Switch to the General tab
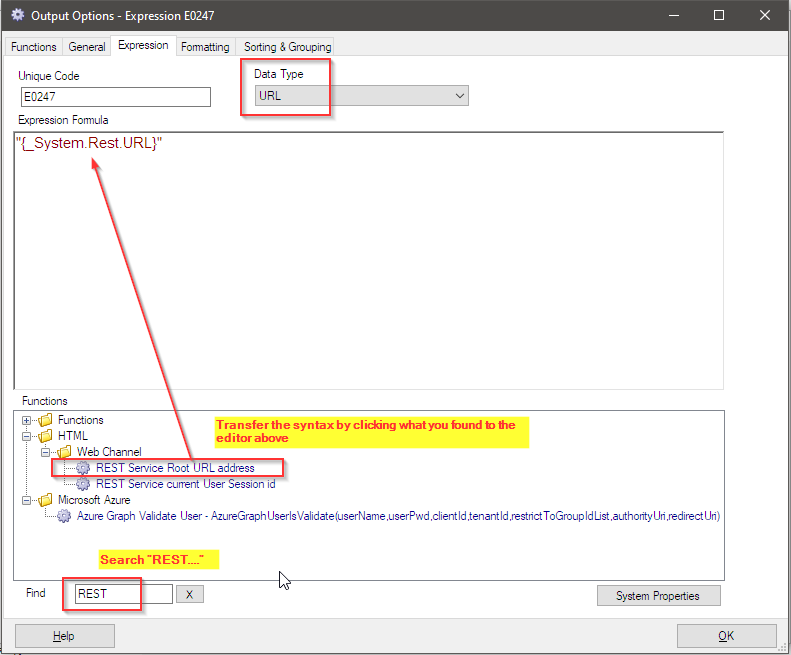Screen dimensions: 791x655 [87, 46]
